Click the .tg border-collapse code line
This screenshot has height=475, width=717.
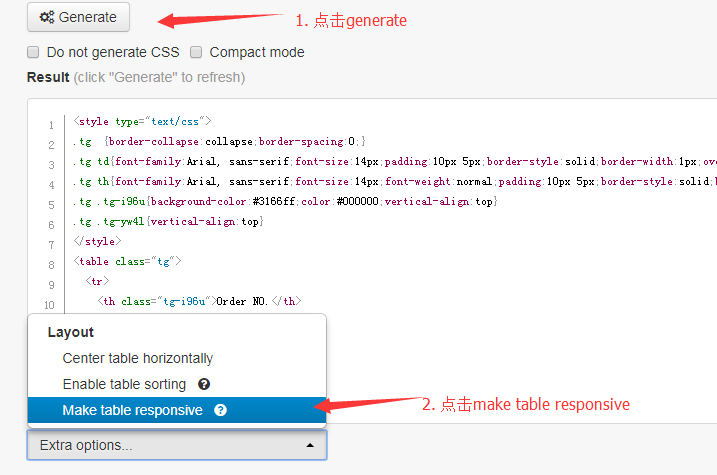point(219,142)
